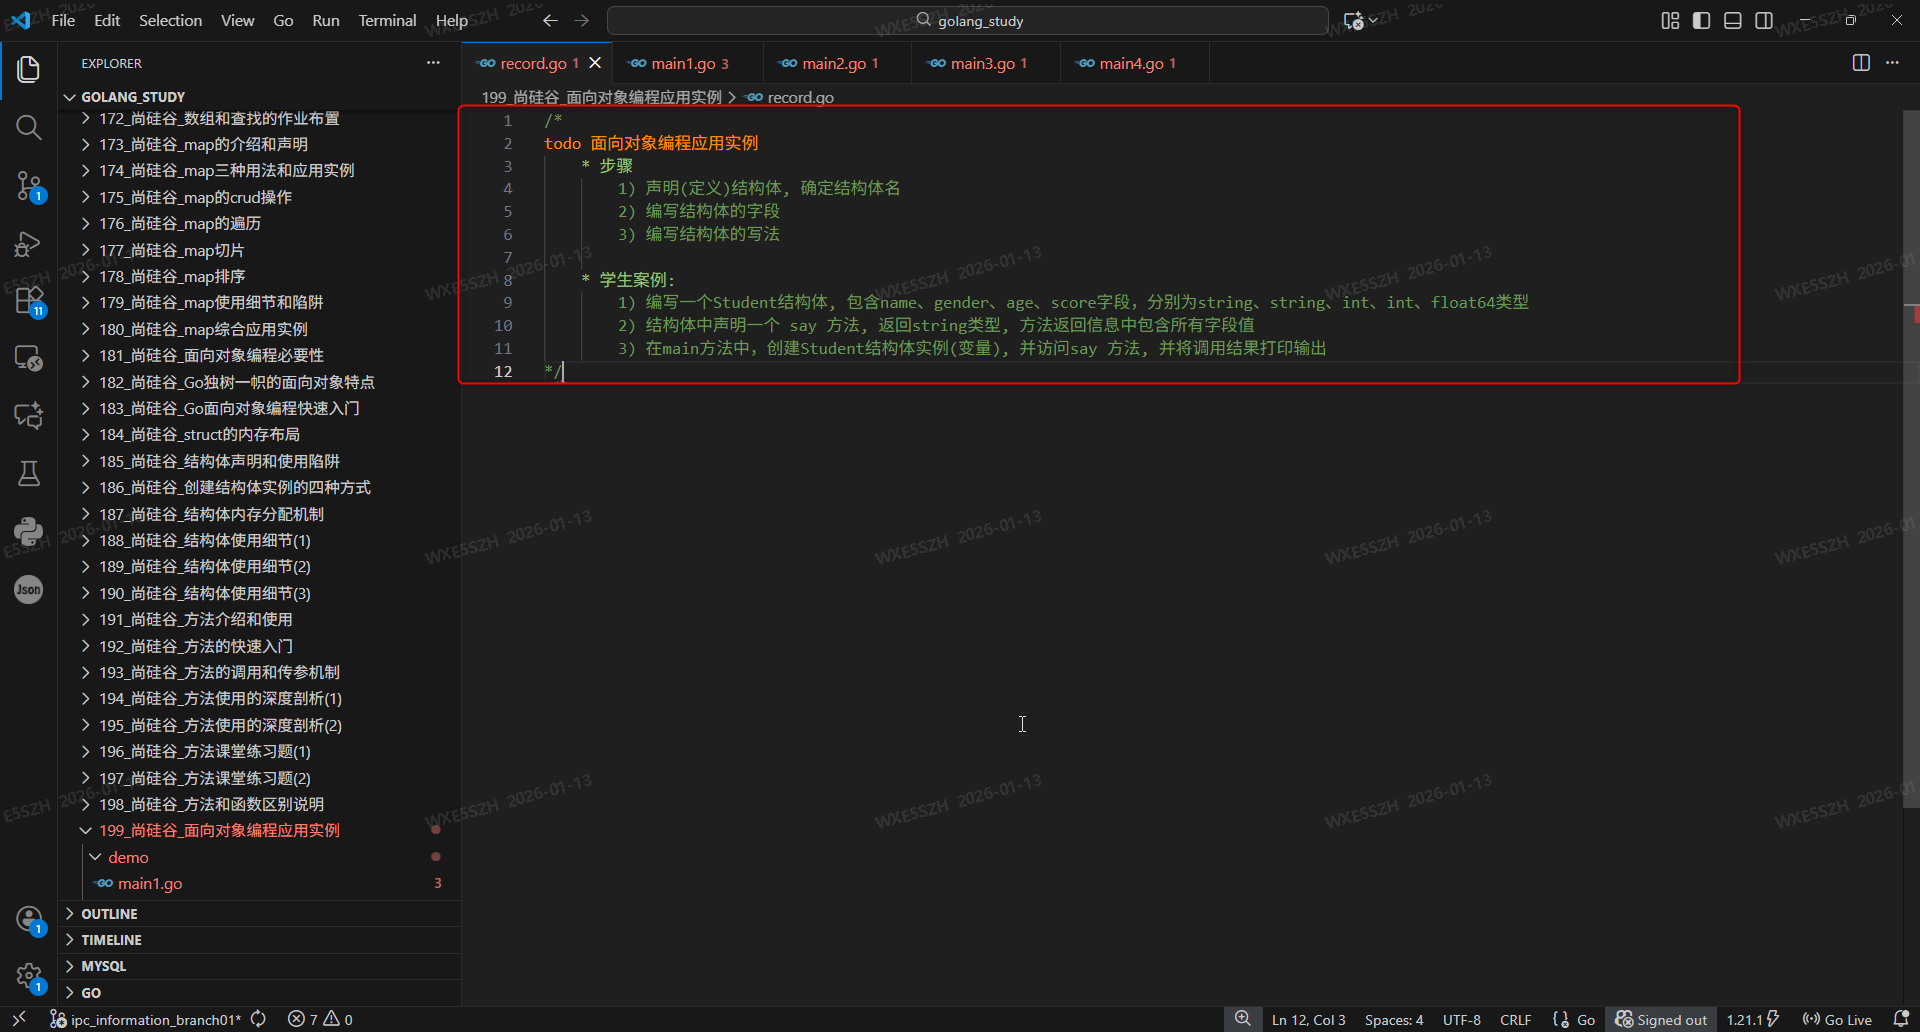Click the Copilot chat icon in title bar
Image resolution: width=1920 pixels, height=1032 pixels.
(x=1354, y=21)
